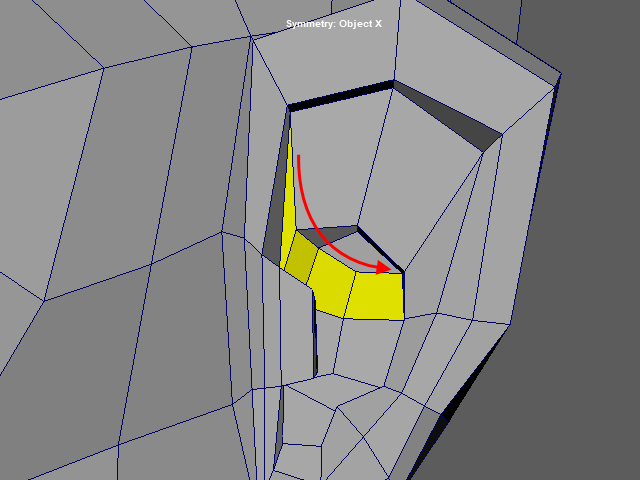Select bottom vertex of tall yellow face
This screenshot has height=480, width=640.
coord(282,250)
